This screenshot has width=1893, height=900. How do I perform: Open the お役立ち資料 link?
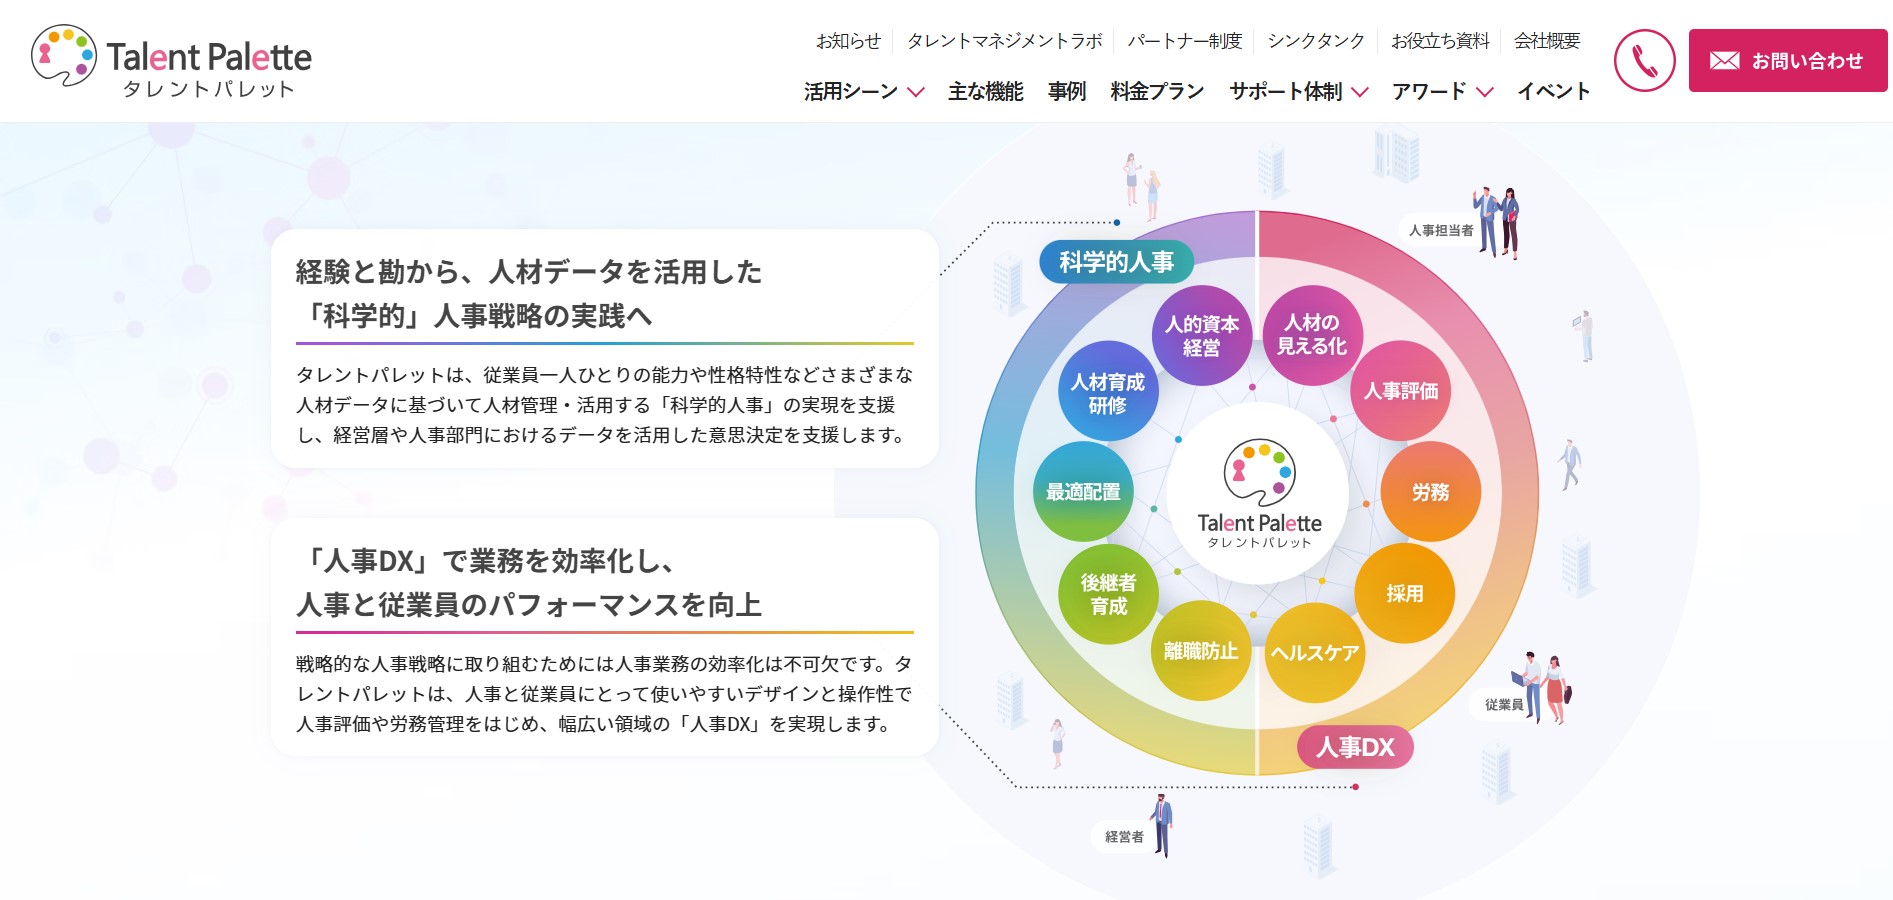[x=1440, y=41]
